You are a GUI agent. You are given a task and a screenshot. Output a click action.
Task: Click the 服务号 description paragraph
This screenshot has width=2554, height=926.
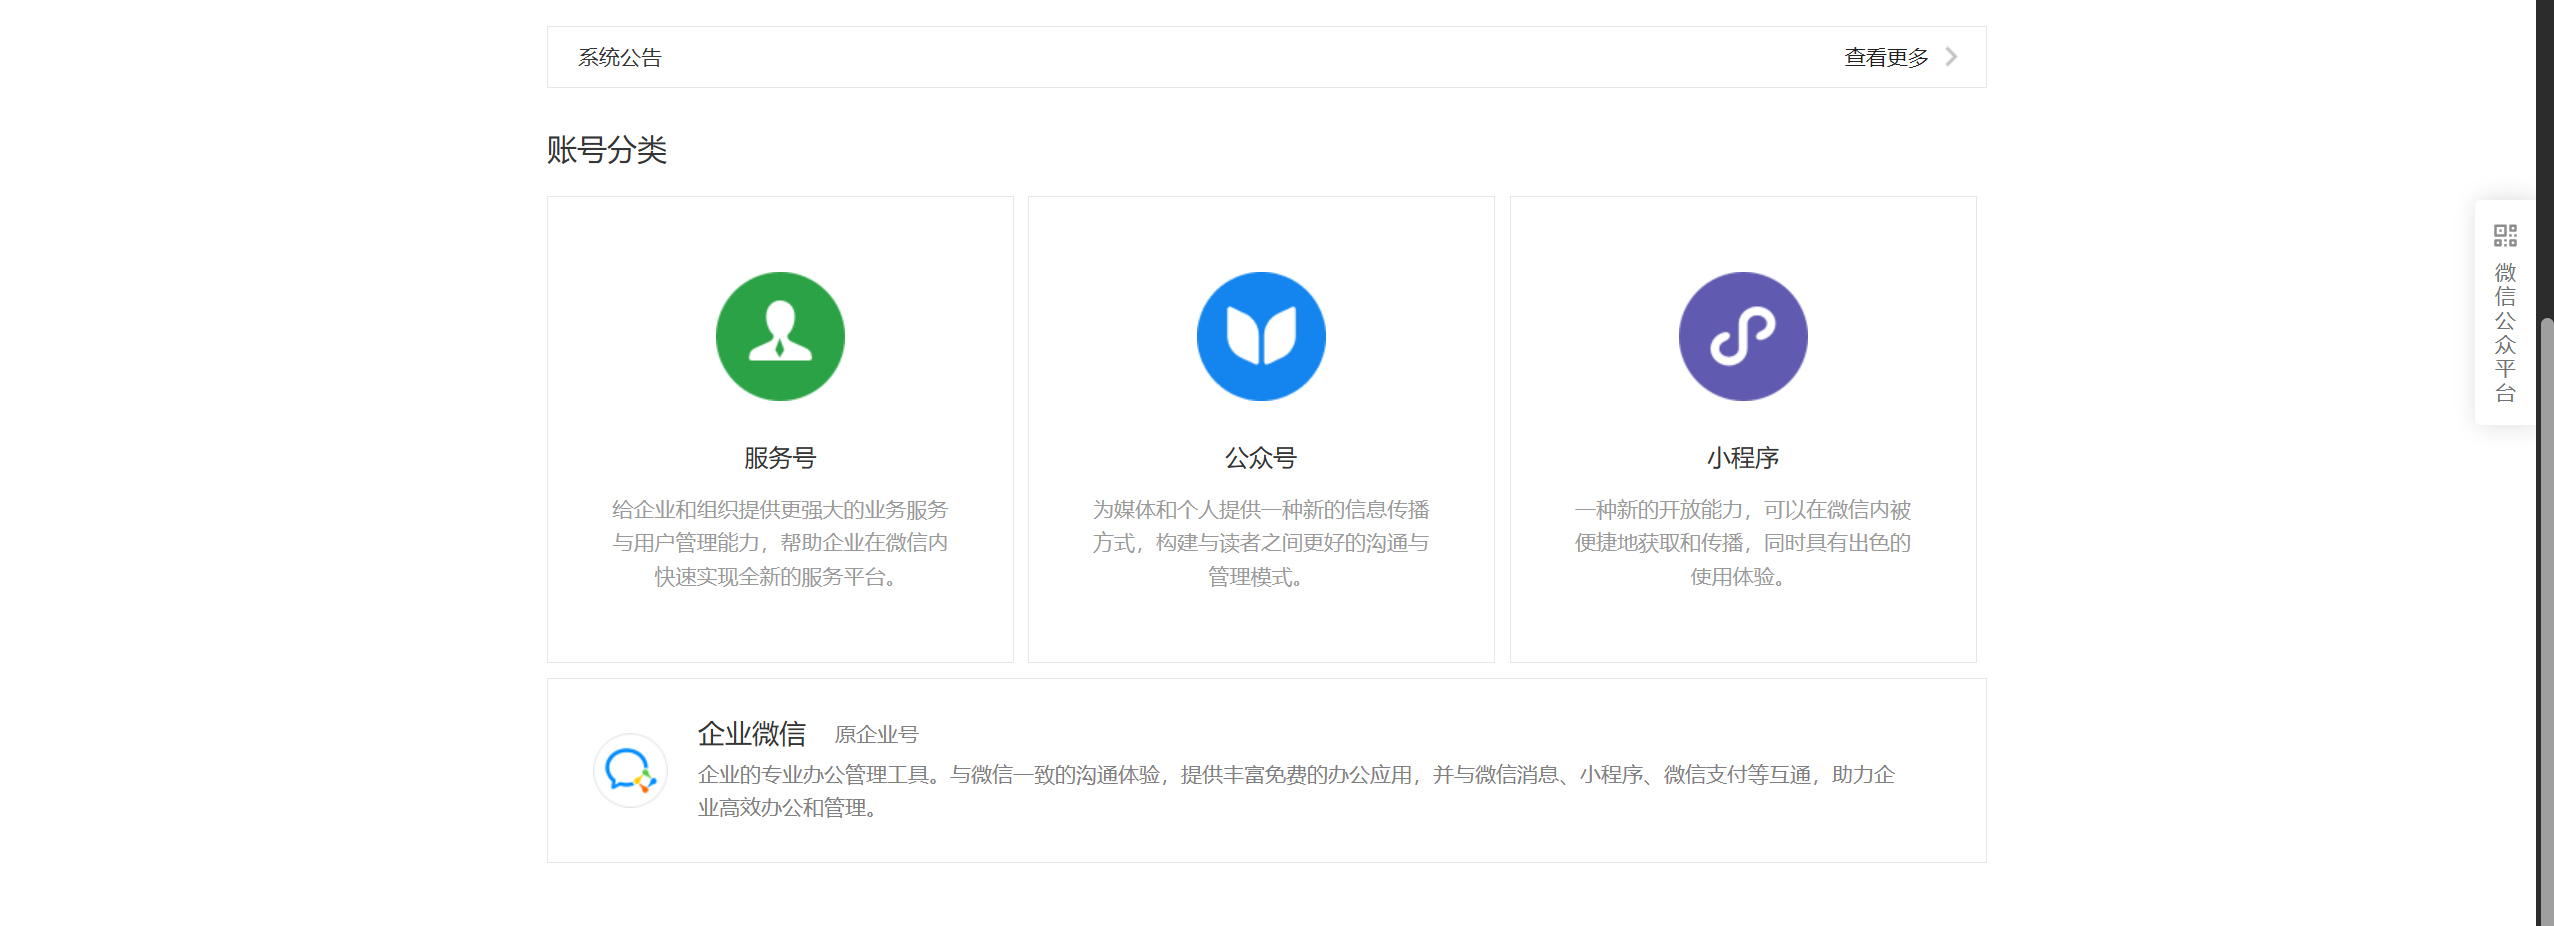[x=780, y=543]
